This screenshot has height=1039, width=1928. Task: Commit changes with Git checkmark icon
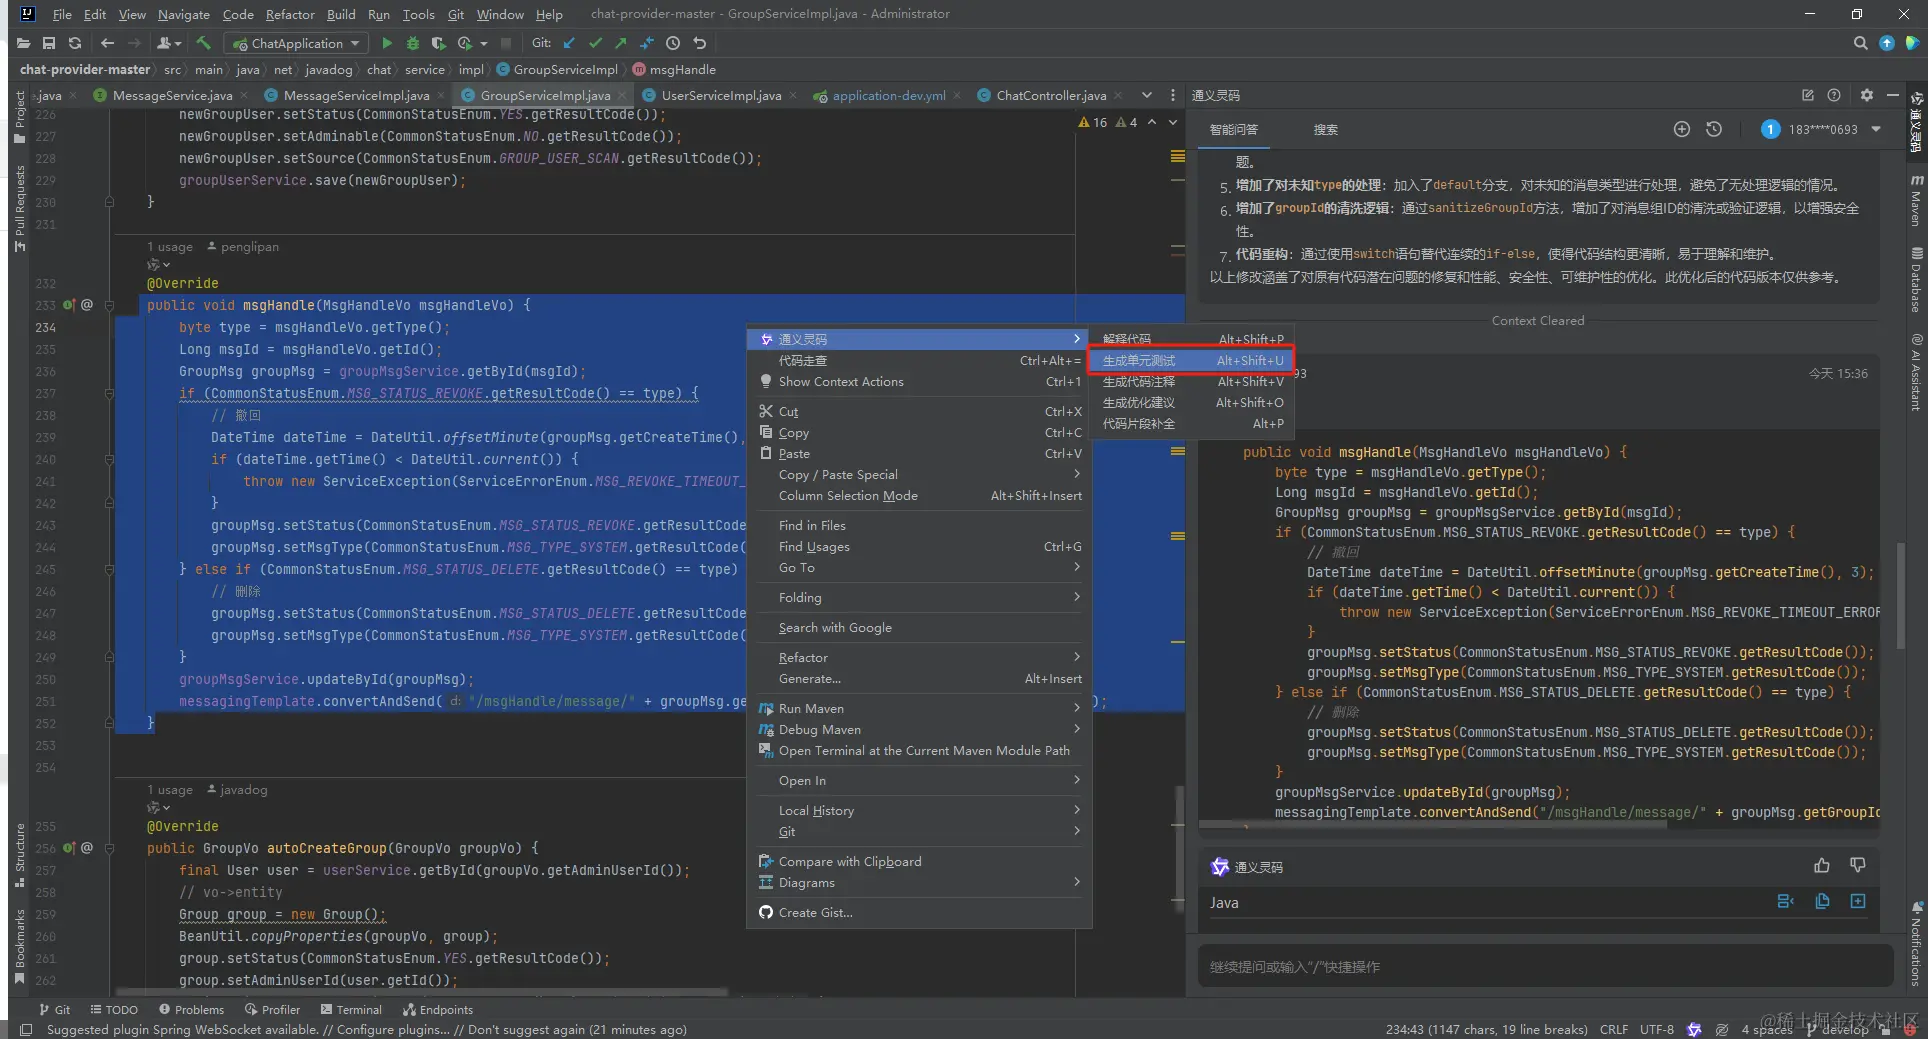[x=595, y=43]
